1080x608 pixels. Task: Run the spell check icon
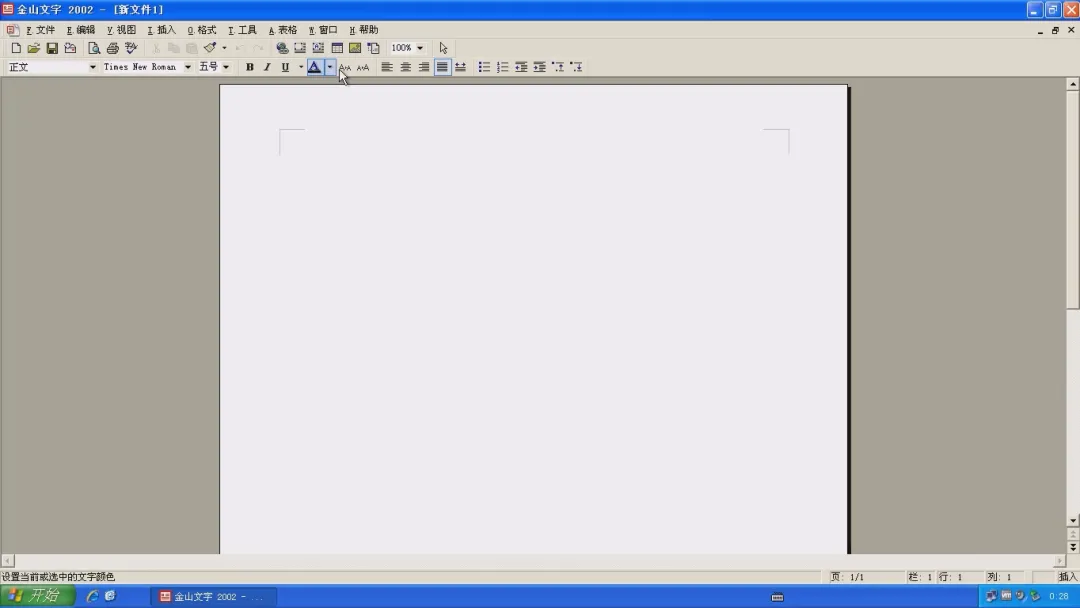click(x=131, y=48)
